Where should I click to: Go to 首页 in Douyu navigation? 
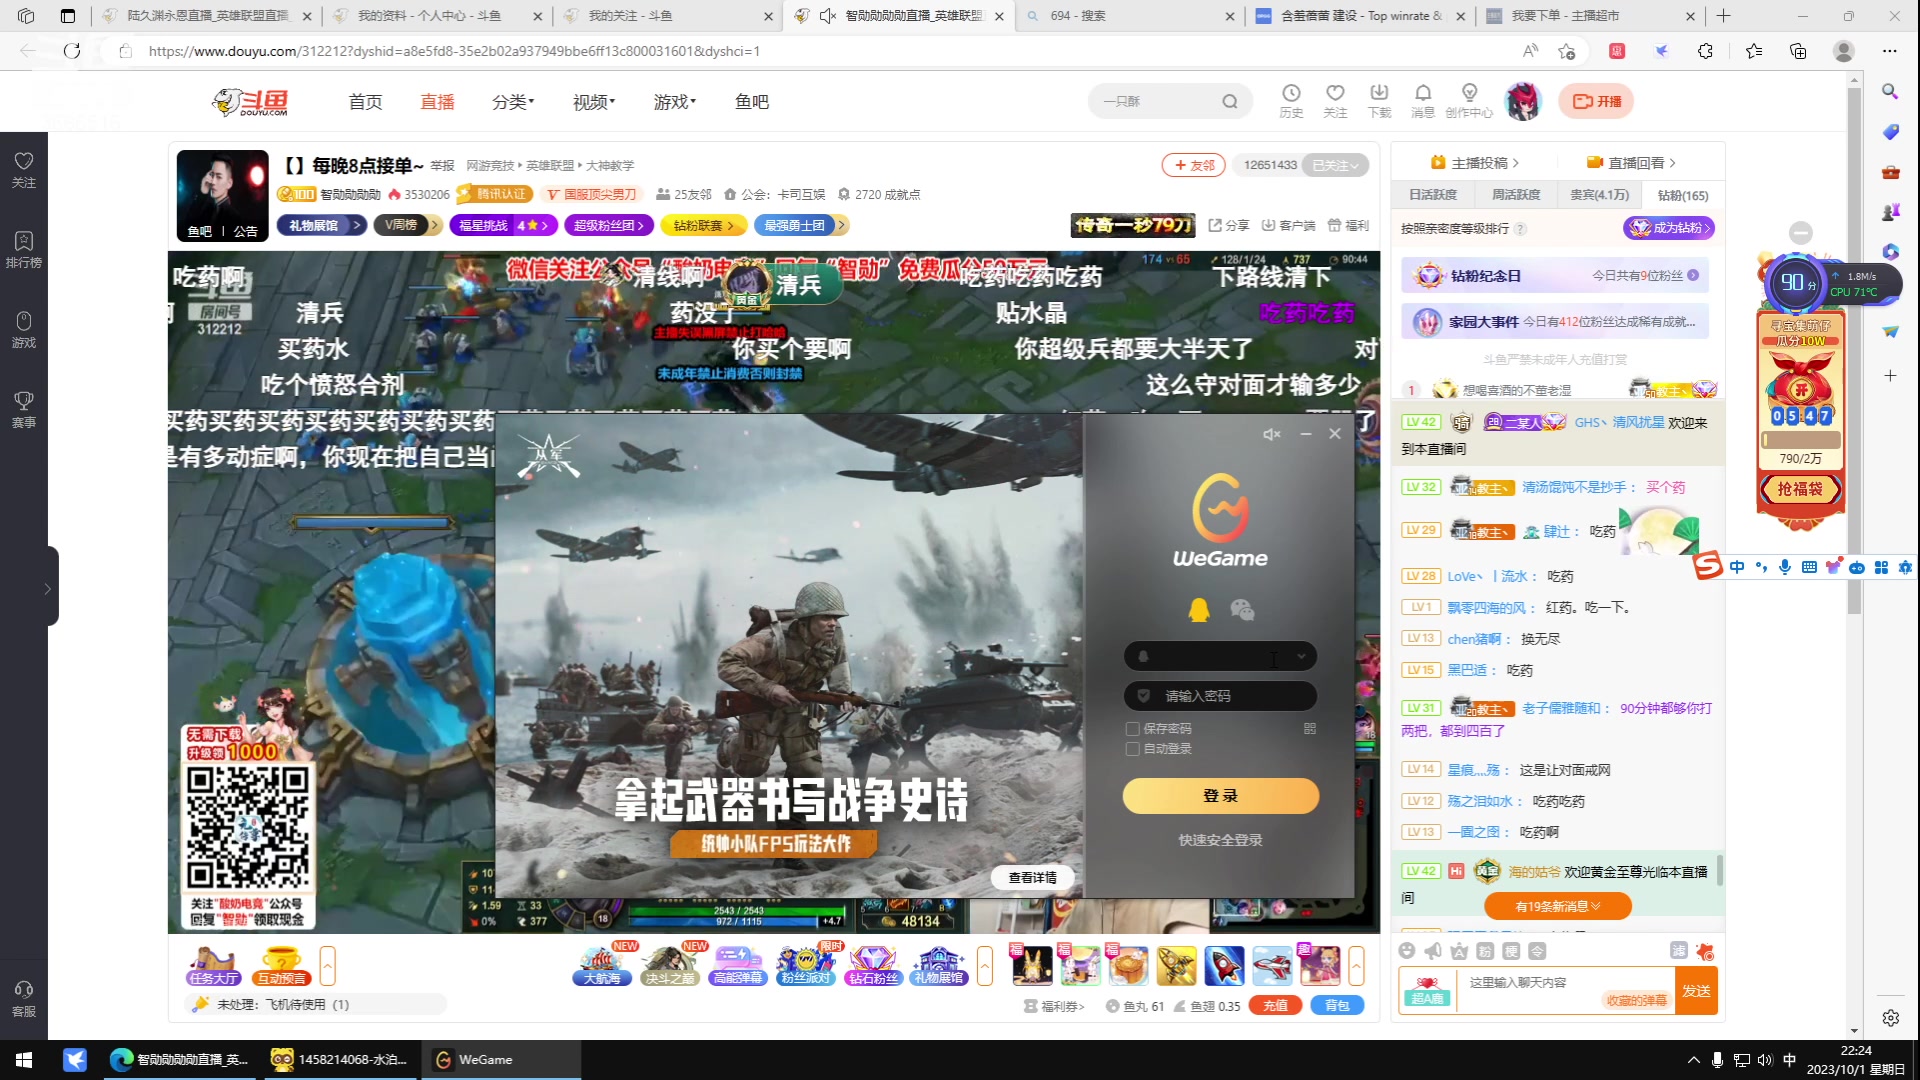coord(365,102)
